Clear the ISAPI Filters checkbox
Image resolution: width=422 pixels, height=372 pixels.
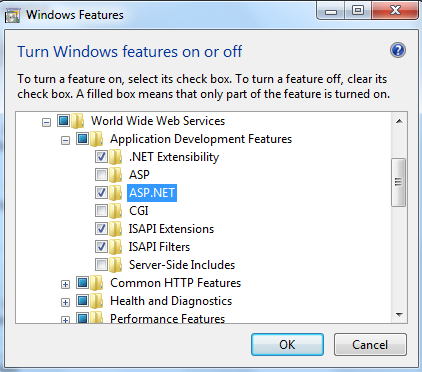coord(101,246)
